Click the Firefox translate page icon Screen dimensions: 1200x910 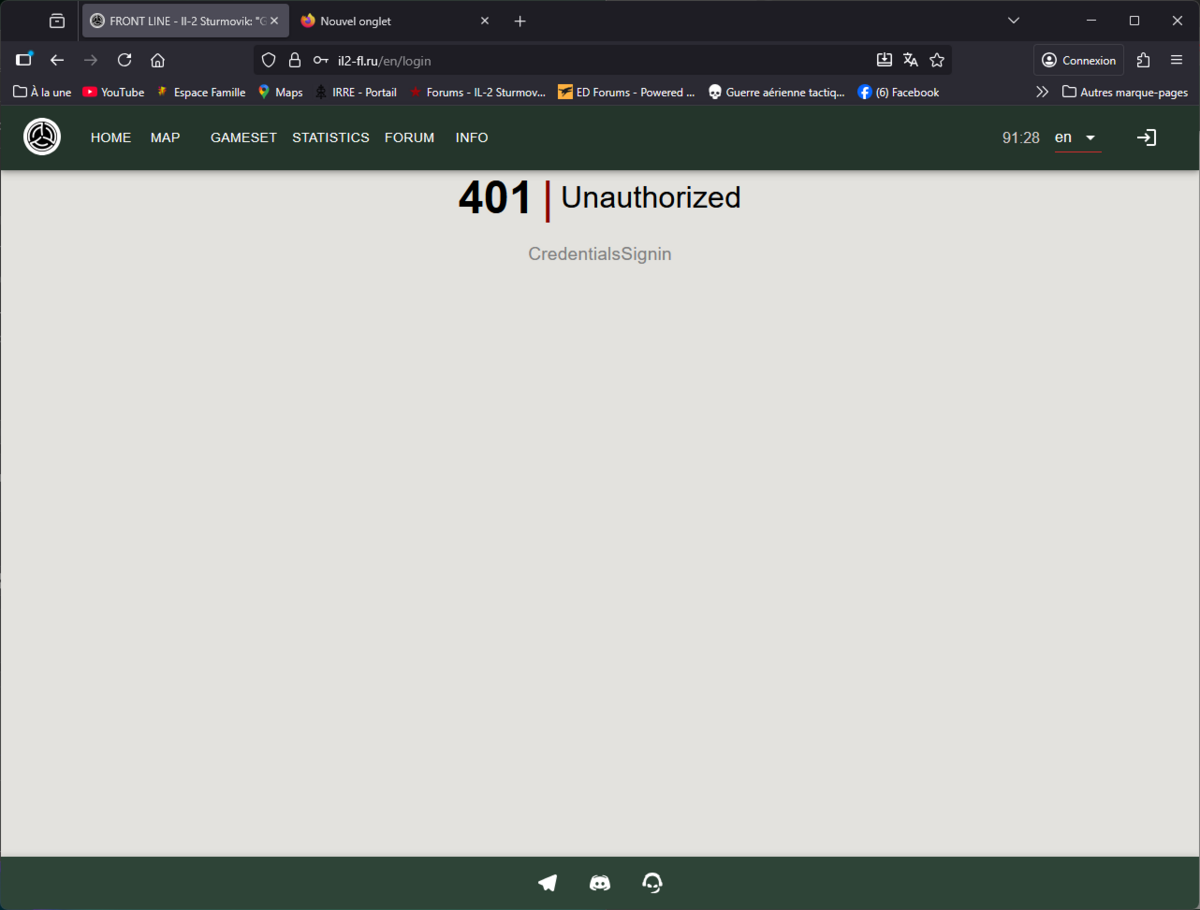910,60
